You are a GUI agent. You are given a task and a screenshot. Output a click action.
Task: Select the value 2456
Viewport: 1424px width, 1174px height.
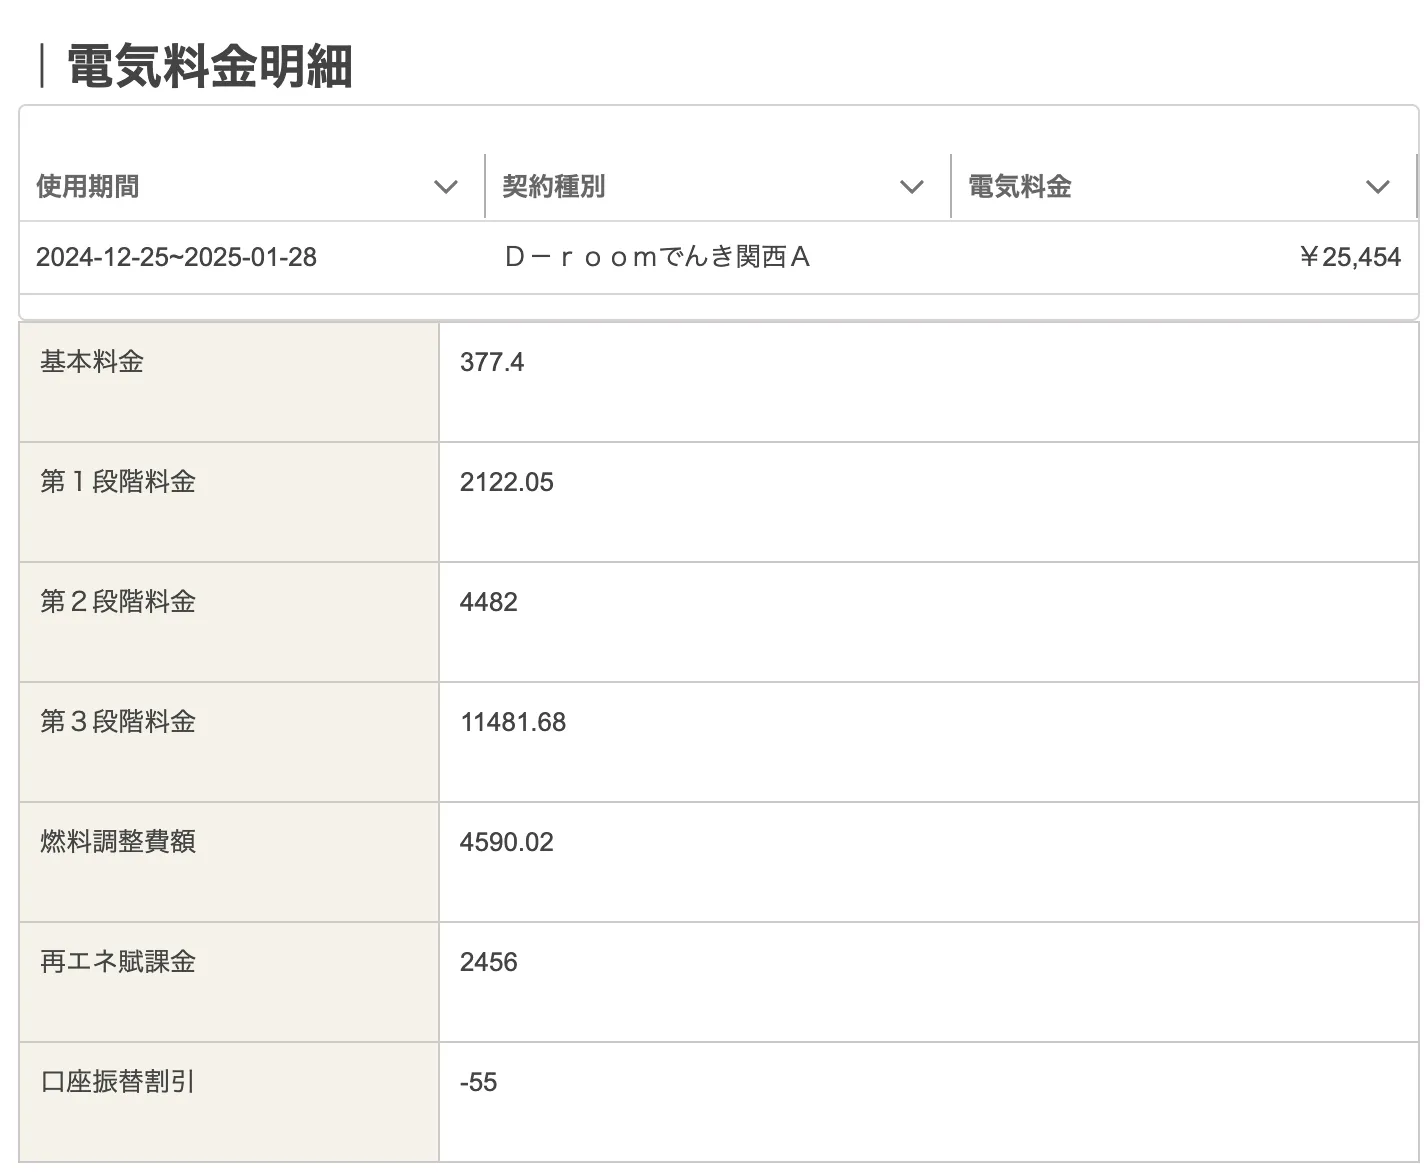click(489, 962)
